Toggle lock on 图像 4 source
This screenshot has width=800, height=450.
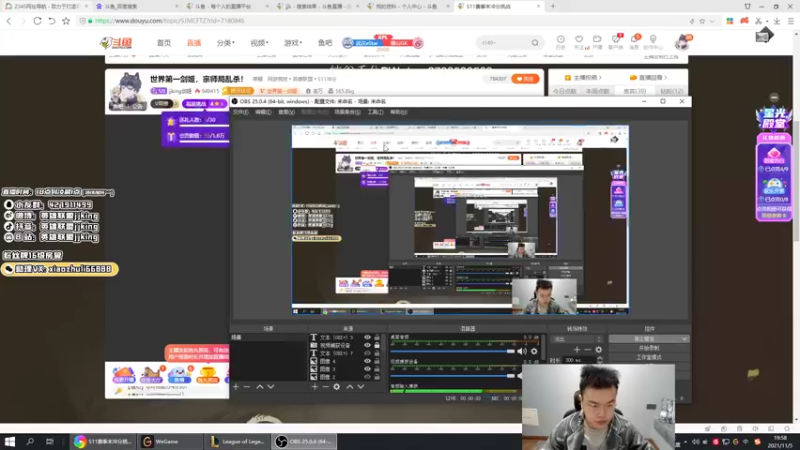coord(377,361)
